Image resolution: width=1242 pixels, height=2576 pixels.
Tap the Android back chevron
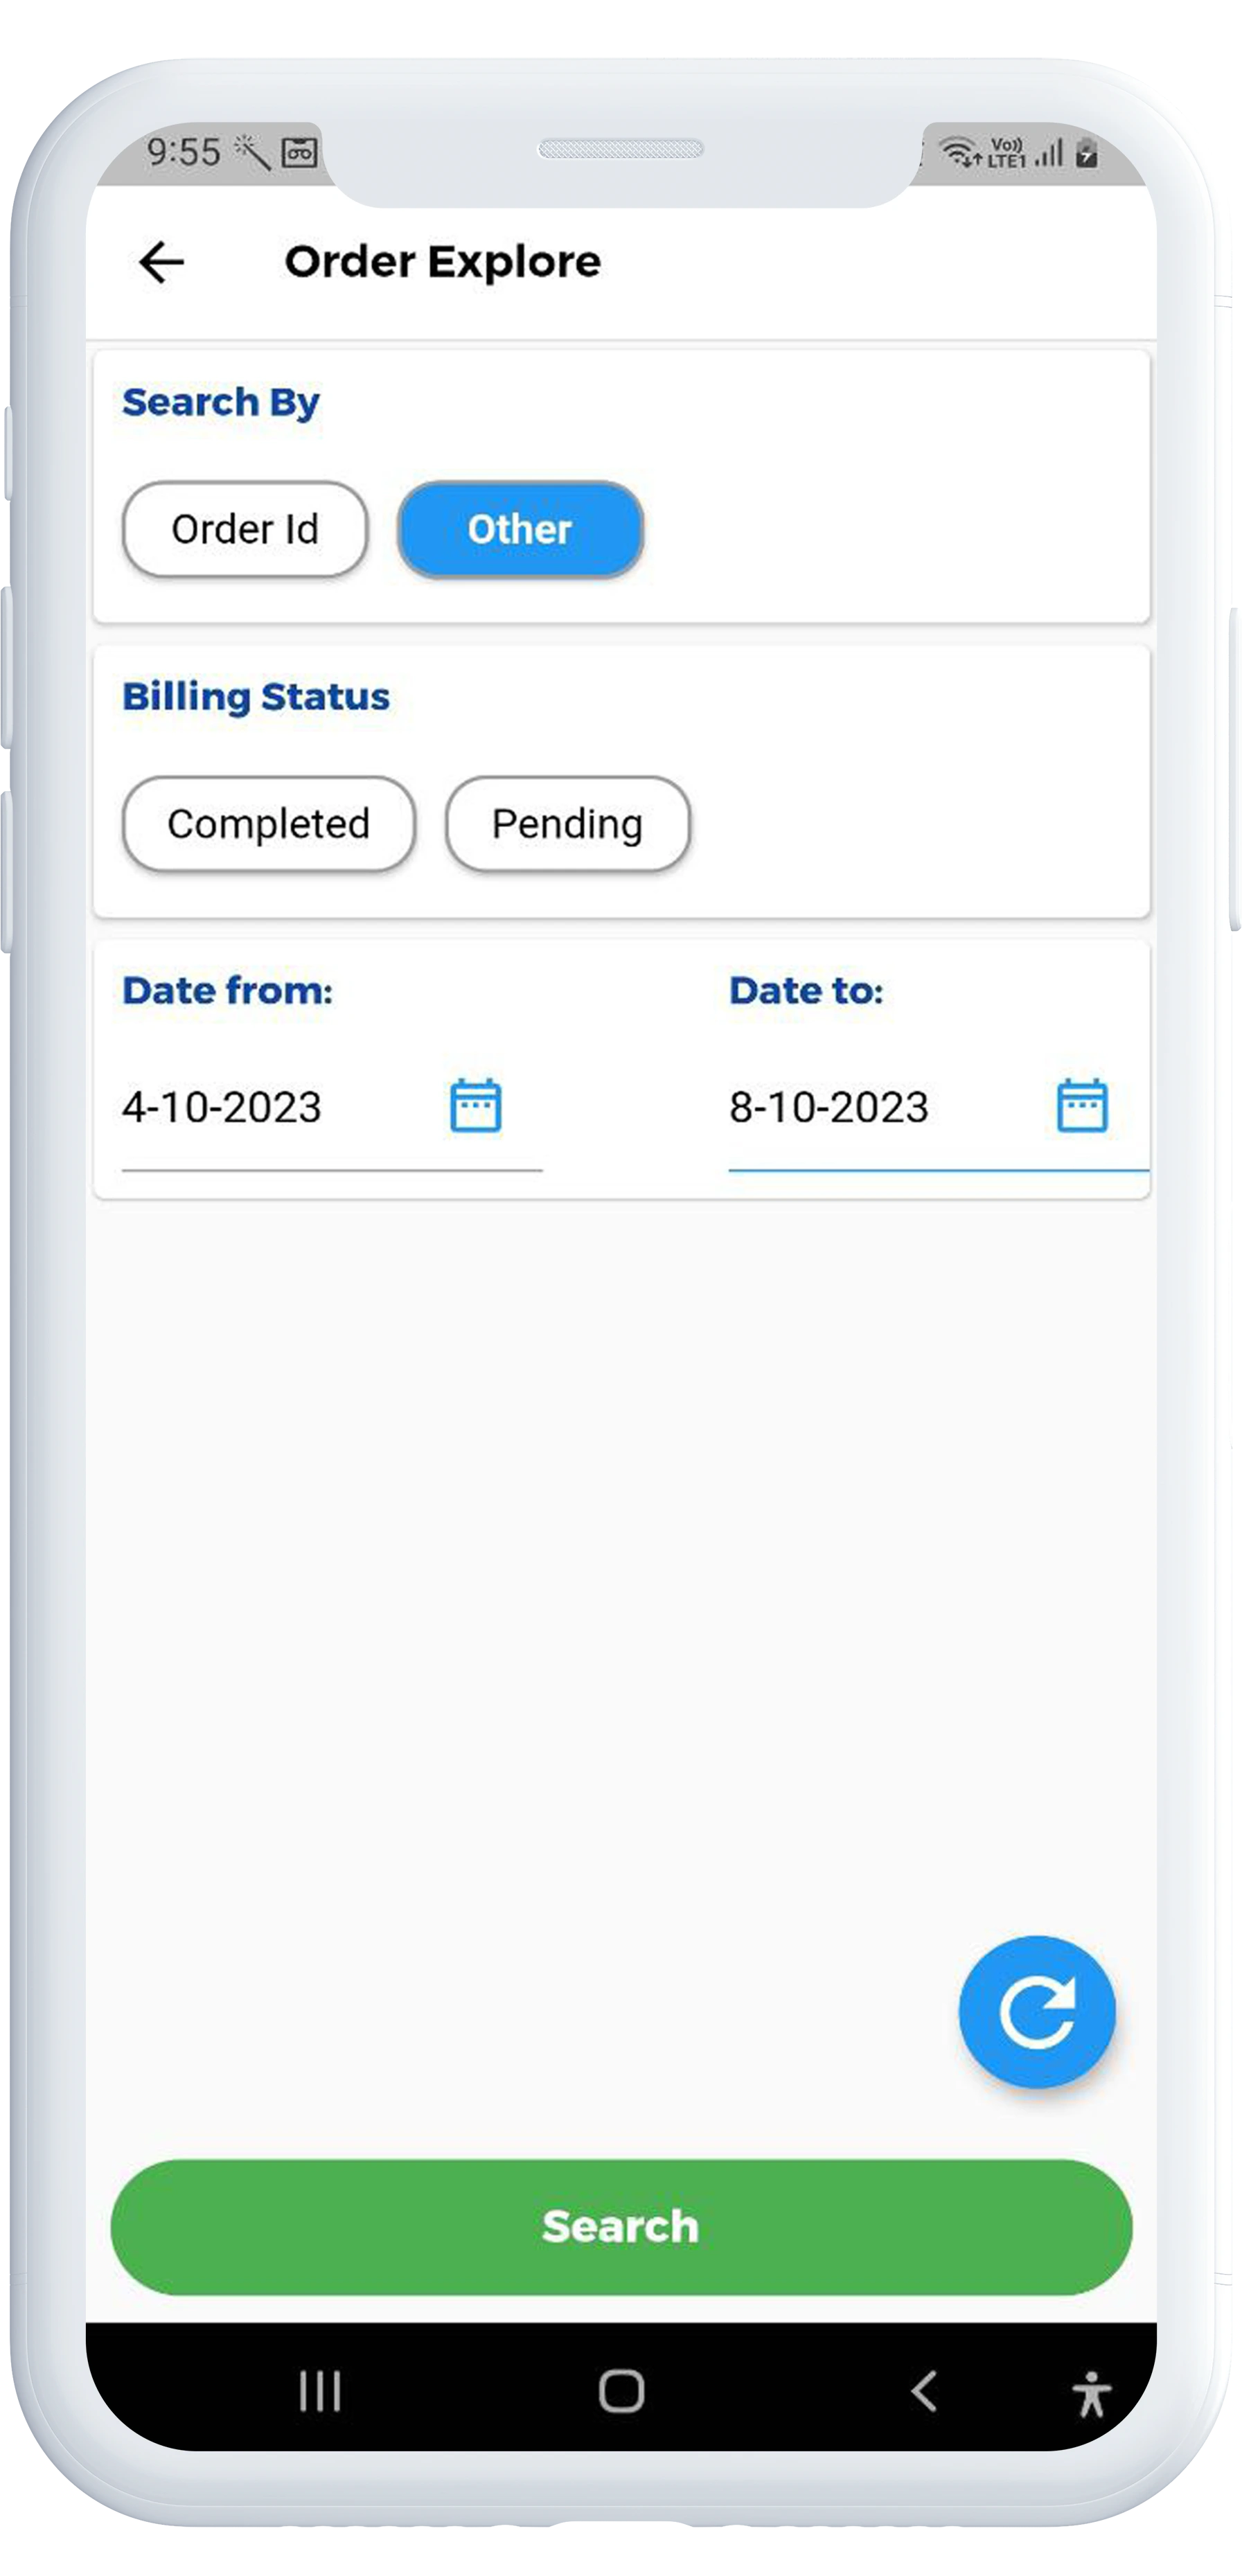tap(924, 2391)
